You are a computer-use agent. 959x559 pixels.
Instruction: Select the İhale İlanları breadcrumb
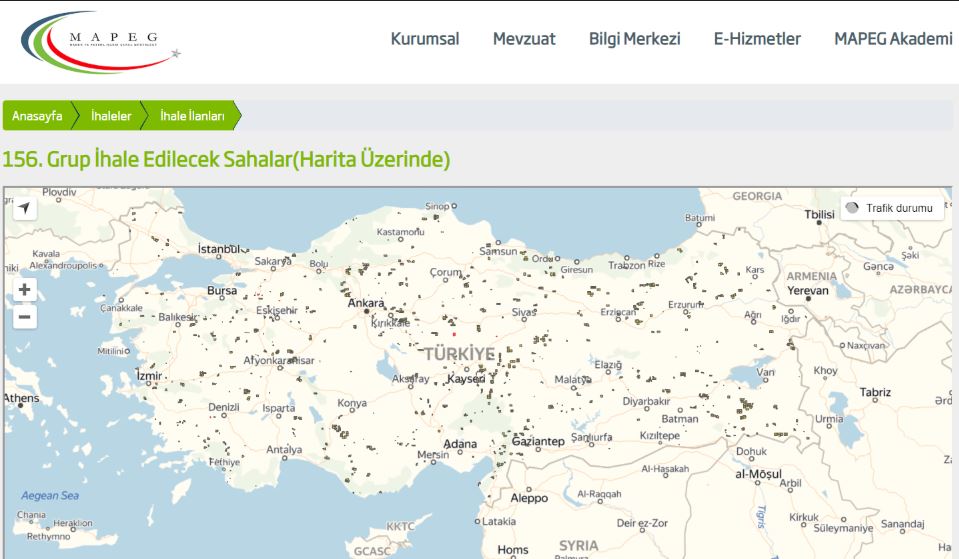(192, 116)
